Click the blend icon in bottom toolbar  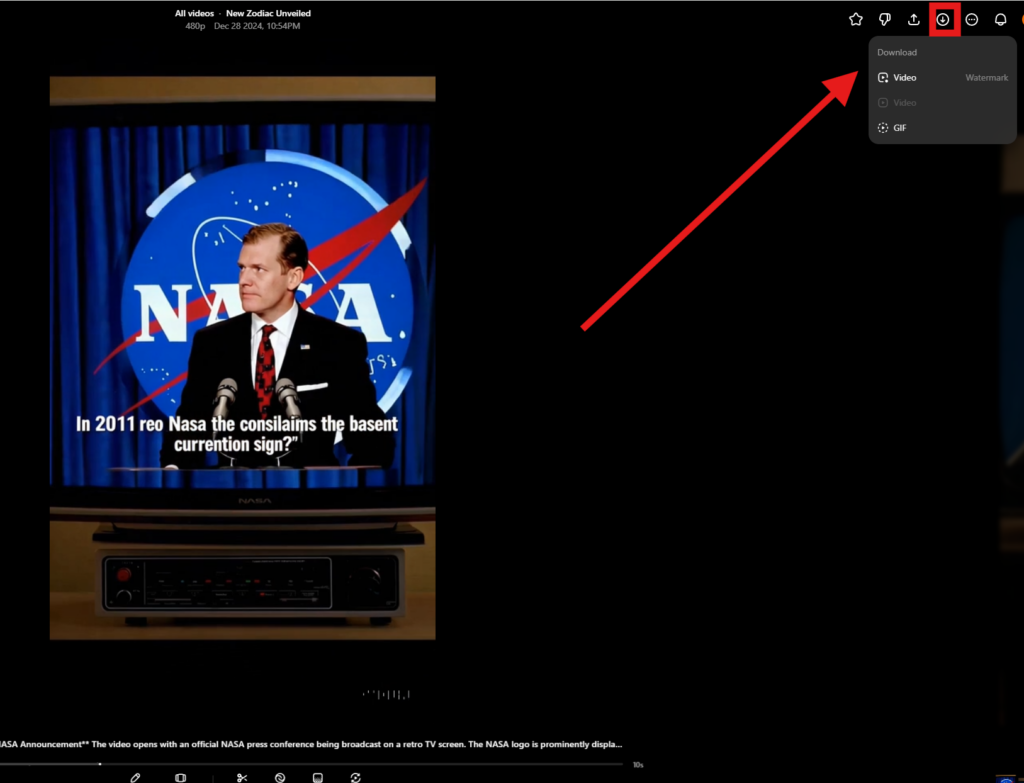coord(318,777)
